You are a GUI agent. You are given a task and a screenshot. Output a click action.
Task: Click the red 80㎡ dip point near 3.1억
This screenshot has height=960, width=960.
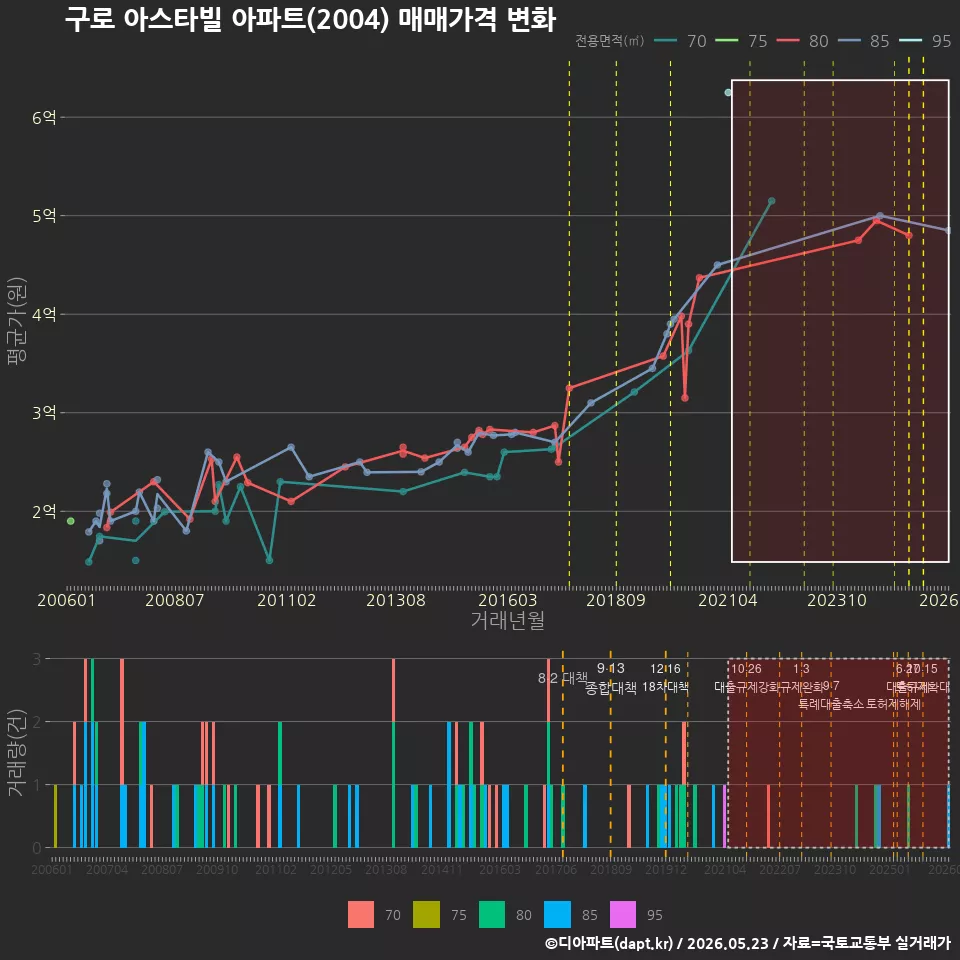click(684, 398)
